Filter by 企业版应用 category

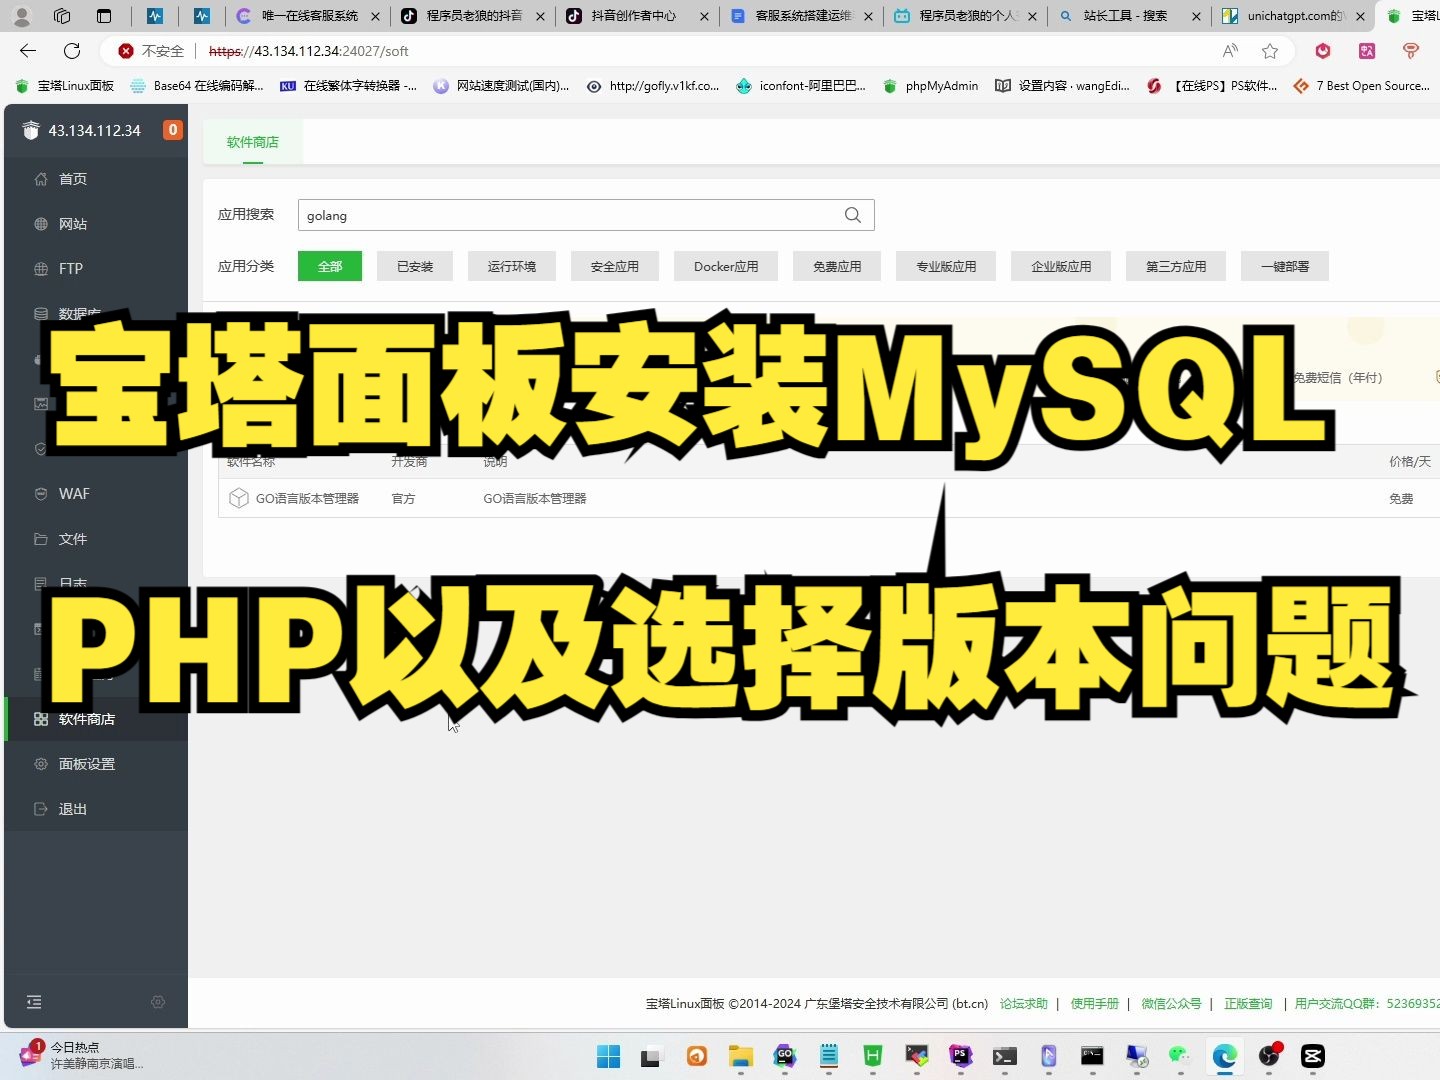(1061, 266)
